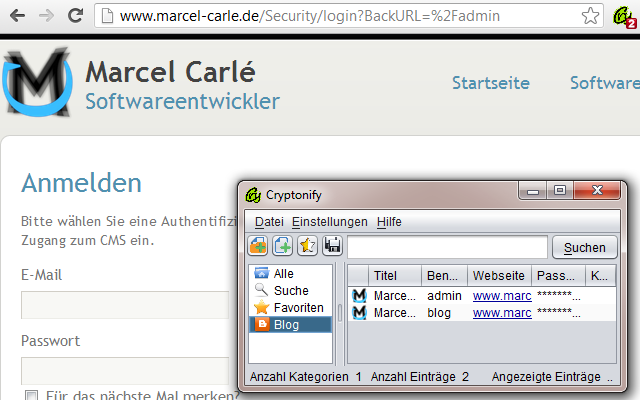Click the E-Mail input field
This screenshot has height=400, width=640.
pos(125,305)
